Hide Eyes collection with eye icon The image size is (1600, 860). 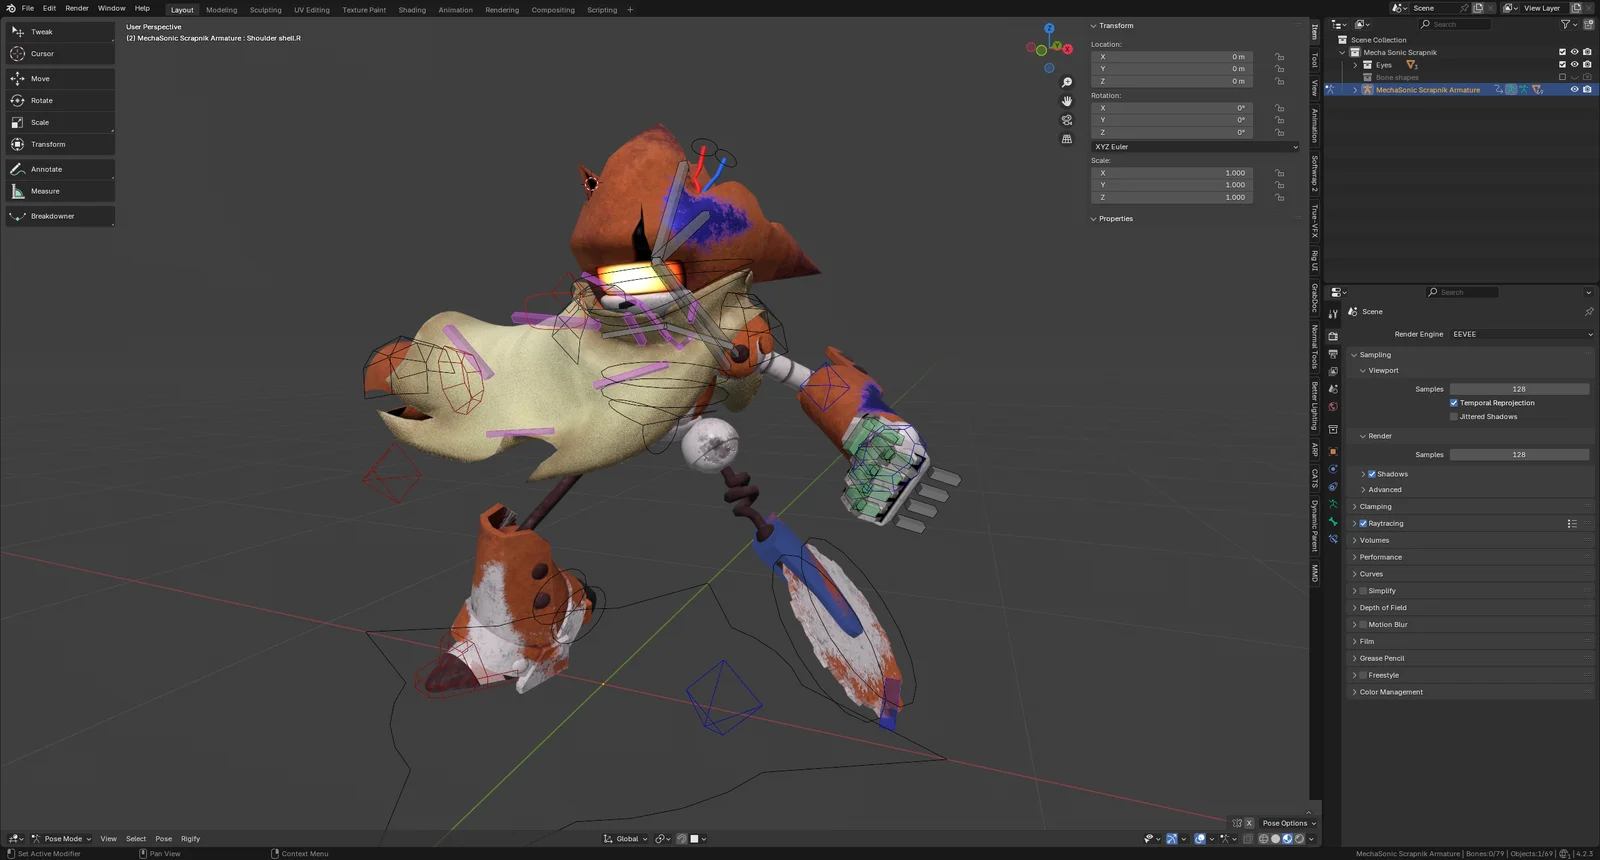coord(1574,65)
